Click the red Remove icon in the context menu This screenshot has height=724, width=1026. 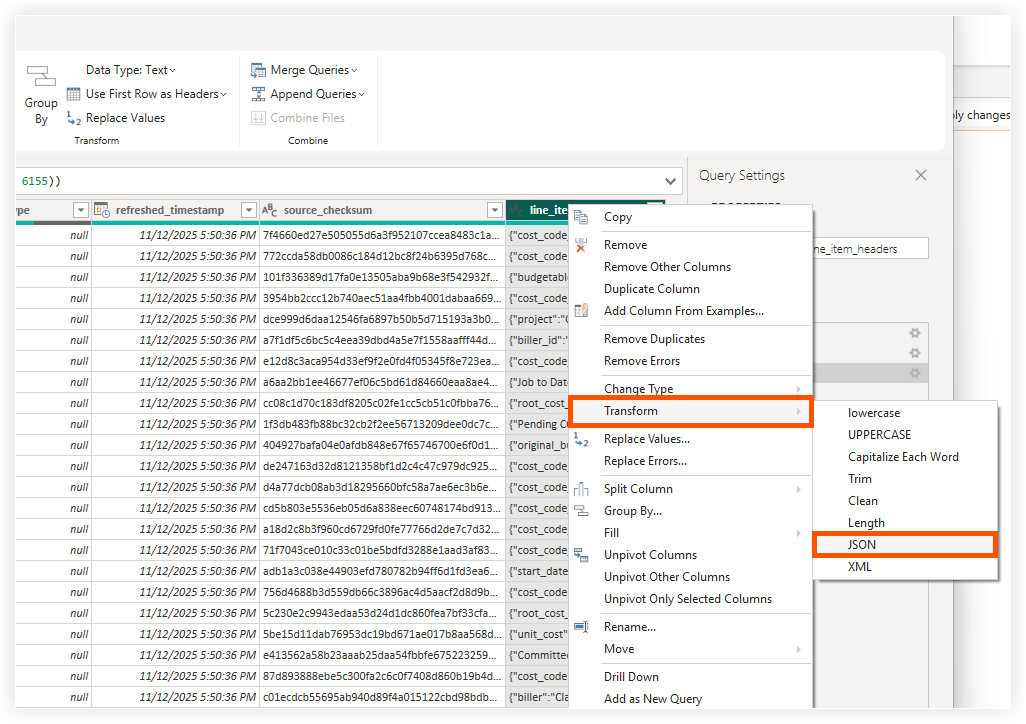[x=580, y=244]
